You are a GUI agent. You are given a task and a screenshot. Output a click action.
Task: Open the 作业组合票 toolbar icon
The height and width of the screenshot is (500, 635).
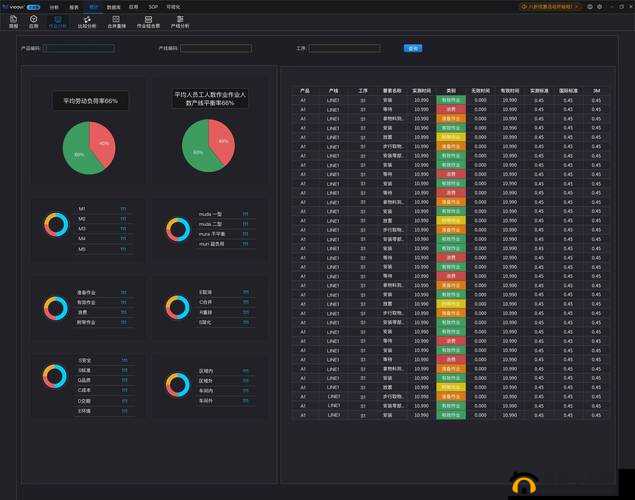(148, 21)
